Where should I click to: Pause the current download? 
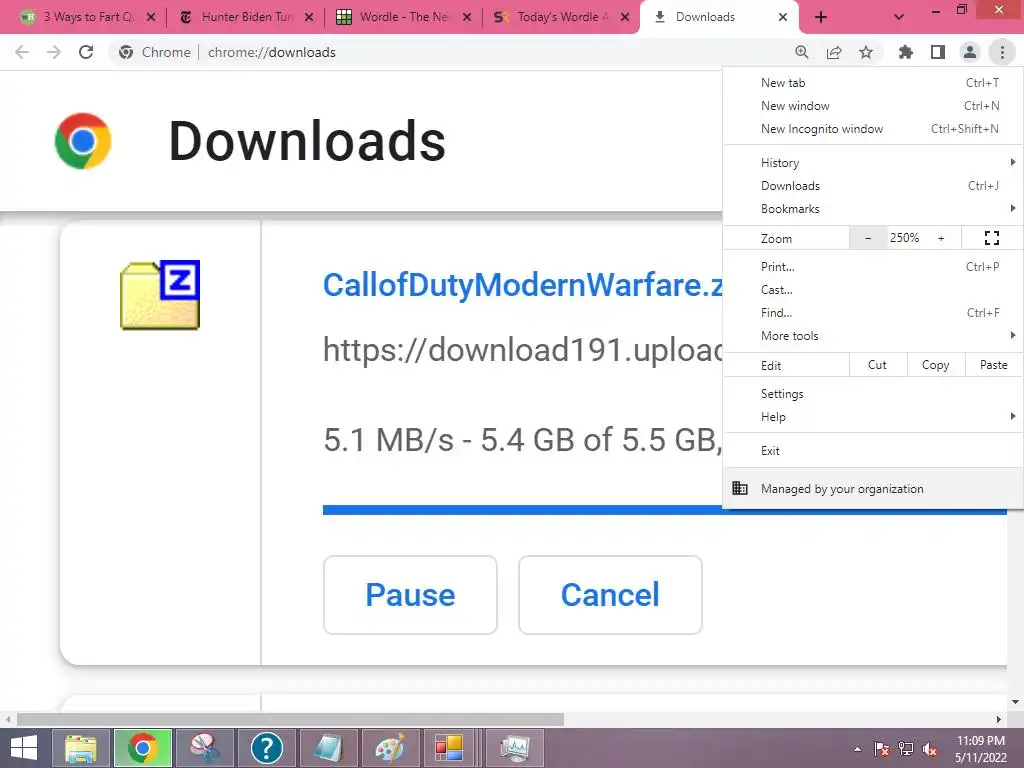click(x=410, y=595)
